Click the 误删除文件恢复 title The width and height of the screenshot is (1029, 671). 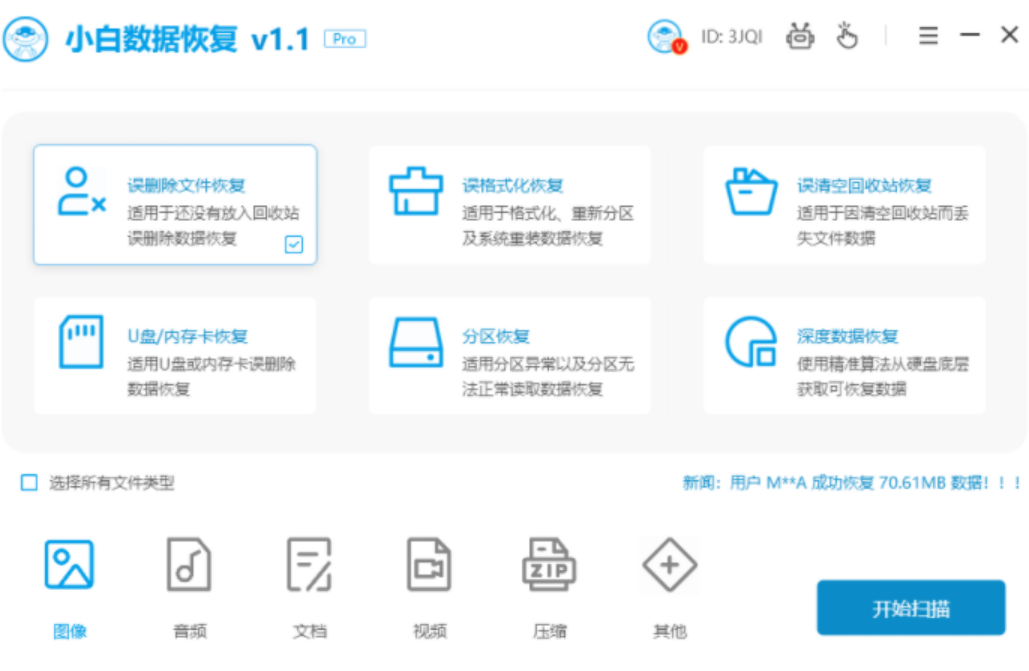coord(186,186)
